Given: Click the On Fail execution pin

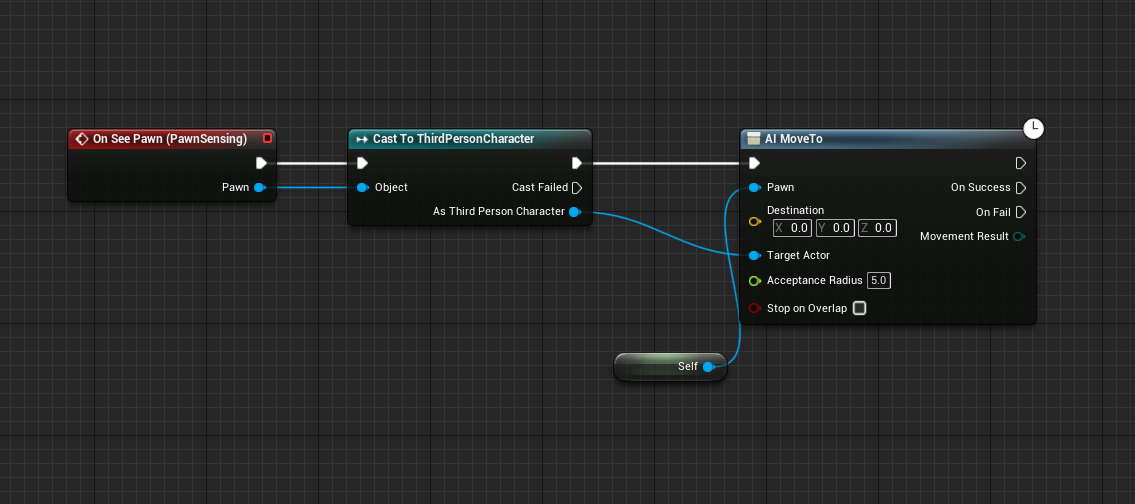Looking at the screenshot, I should pyautogui.click(x=1021, y=212).
